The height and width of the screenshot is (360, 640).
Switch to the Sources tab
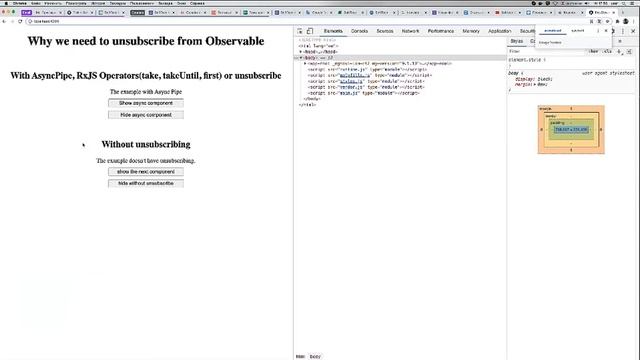(385, 31)
